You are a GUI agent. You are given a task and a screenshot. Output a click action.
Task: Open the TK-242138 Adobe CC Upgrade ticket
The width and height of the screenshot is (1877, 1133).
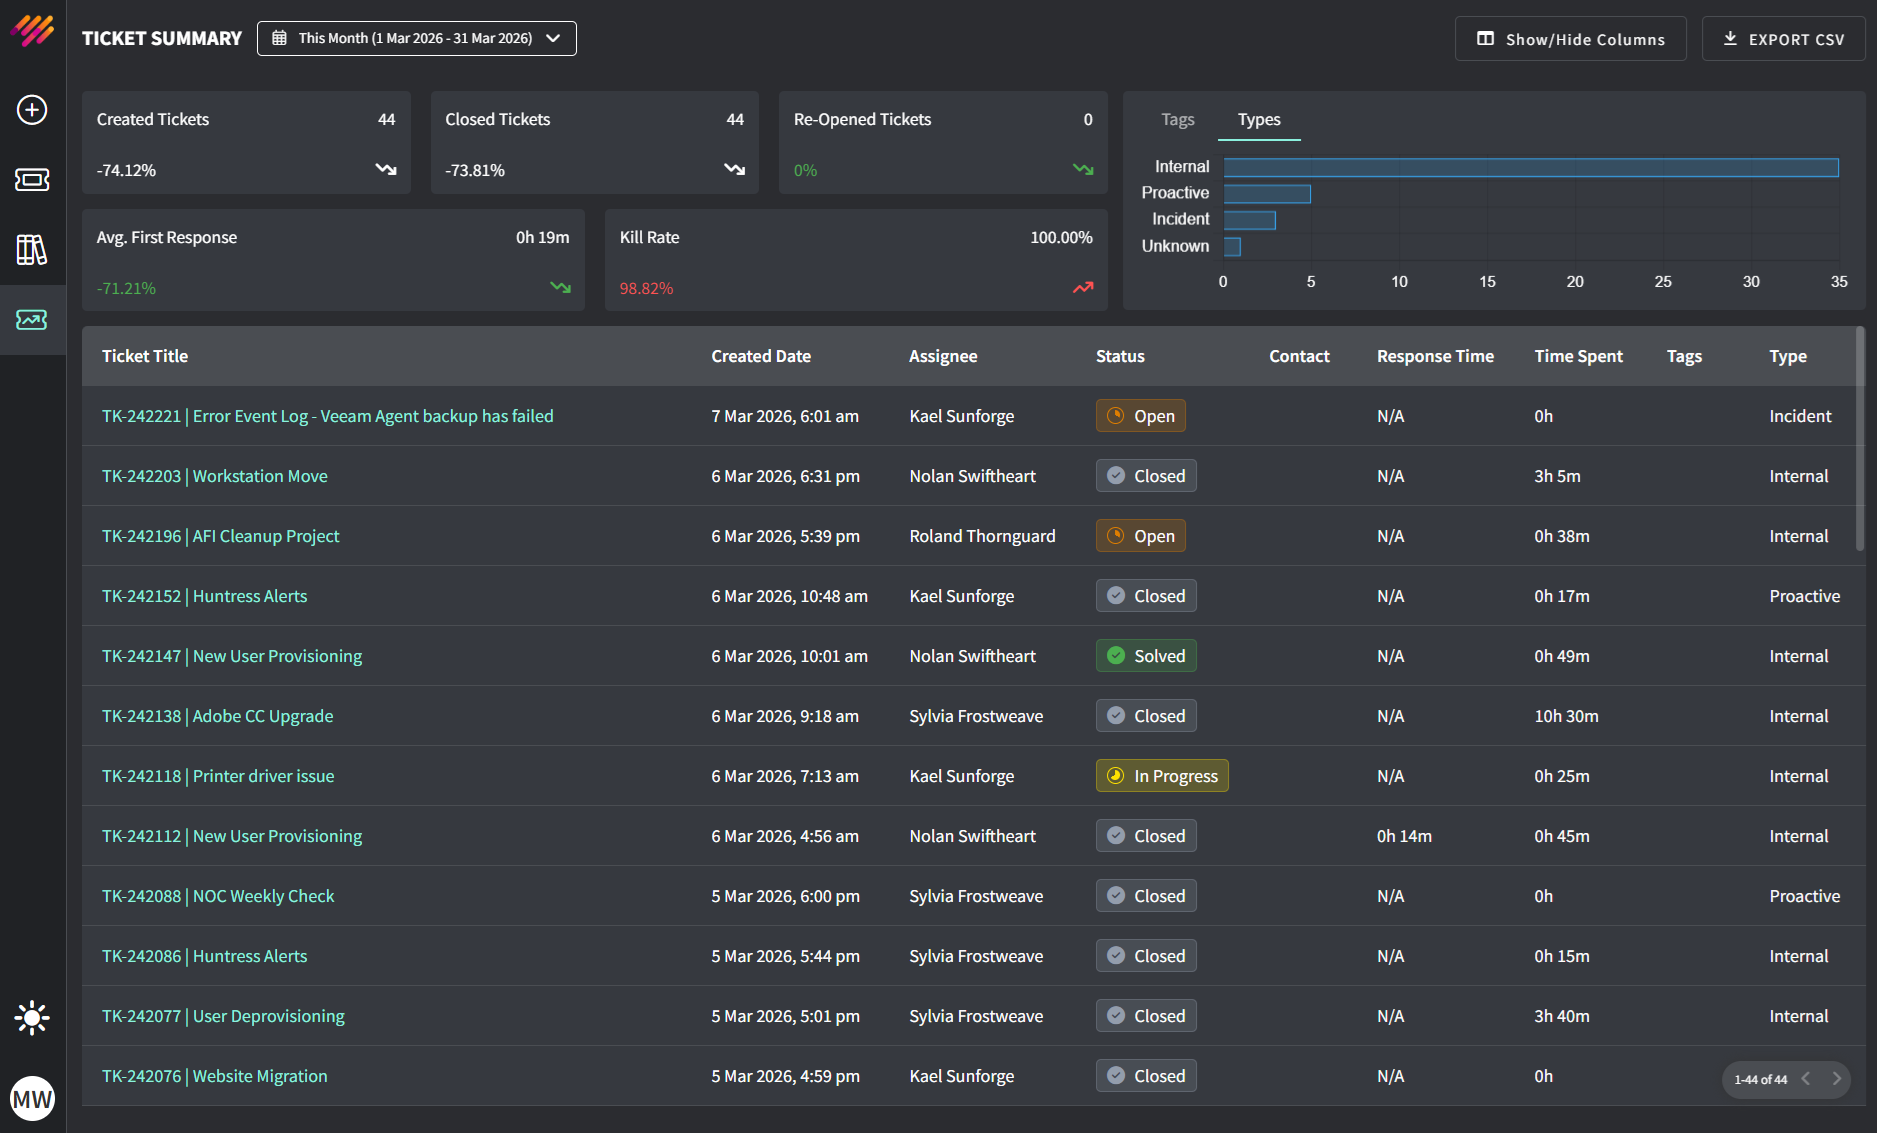click(x=217, y=716)
